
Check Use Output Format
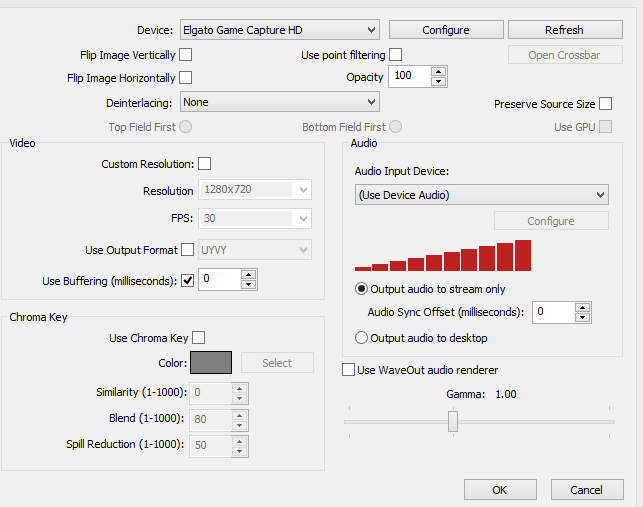[x=187, y=249]
